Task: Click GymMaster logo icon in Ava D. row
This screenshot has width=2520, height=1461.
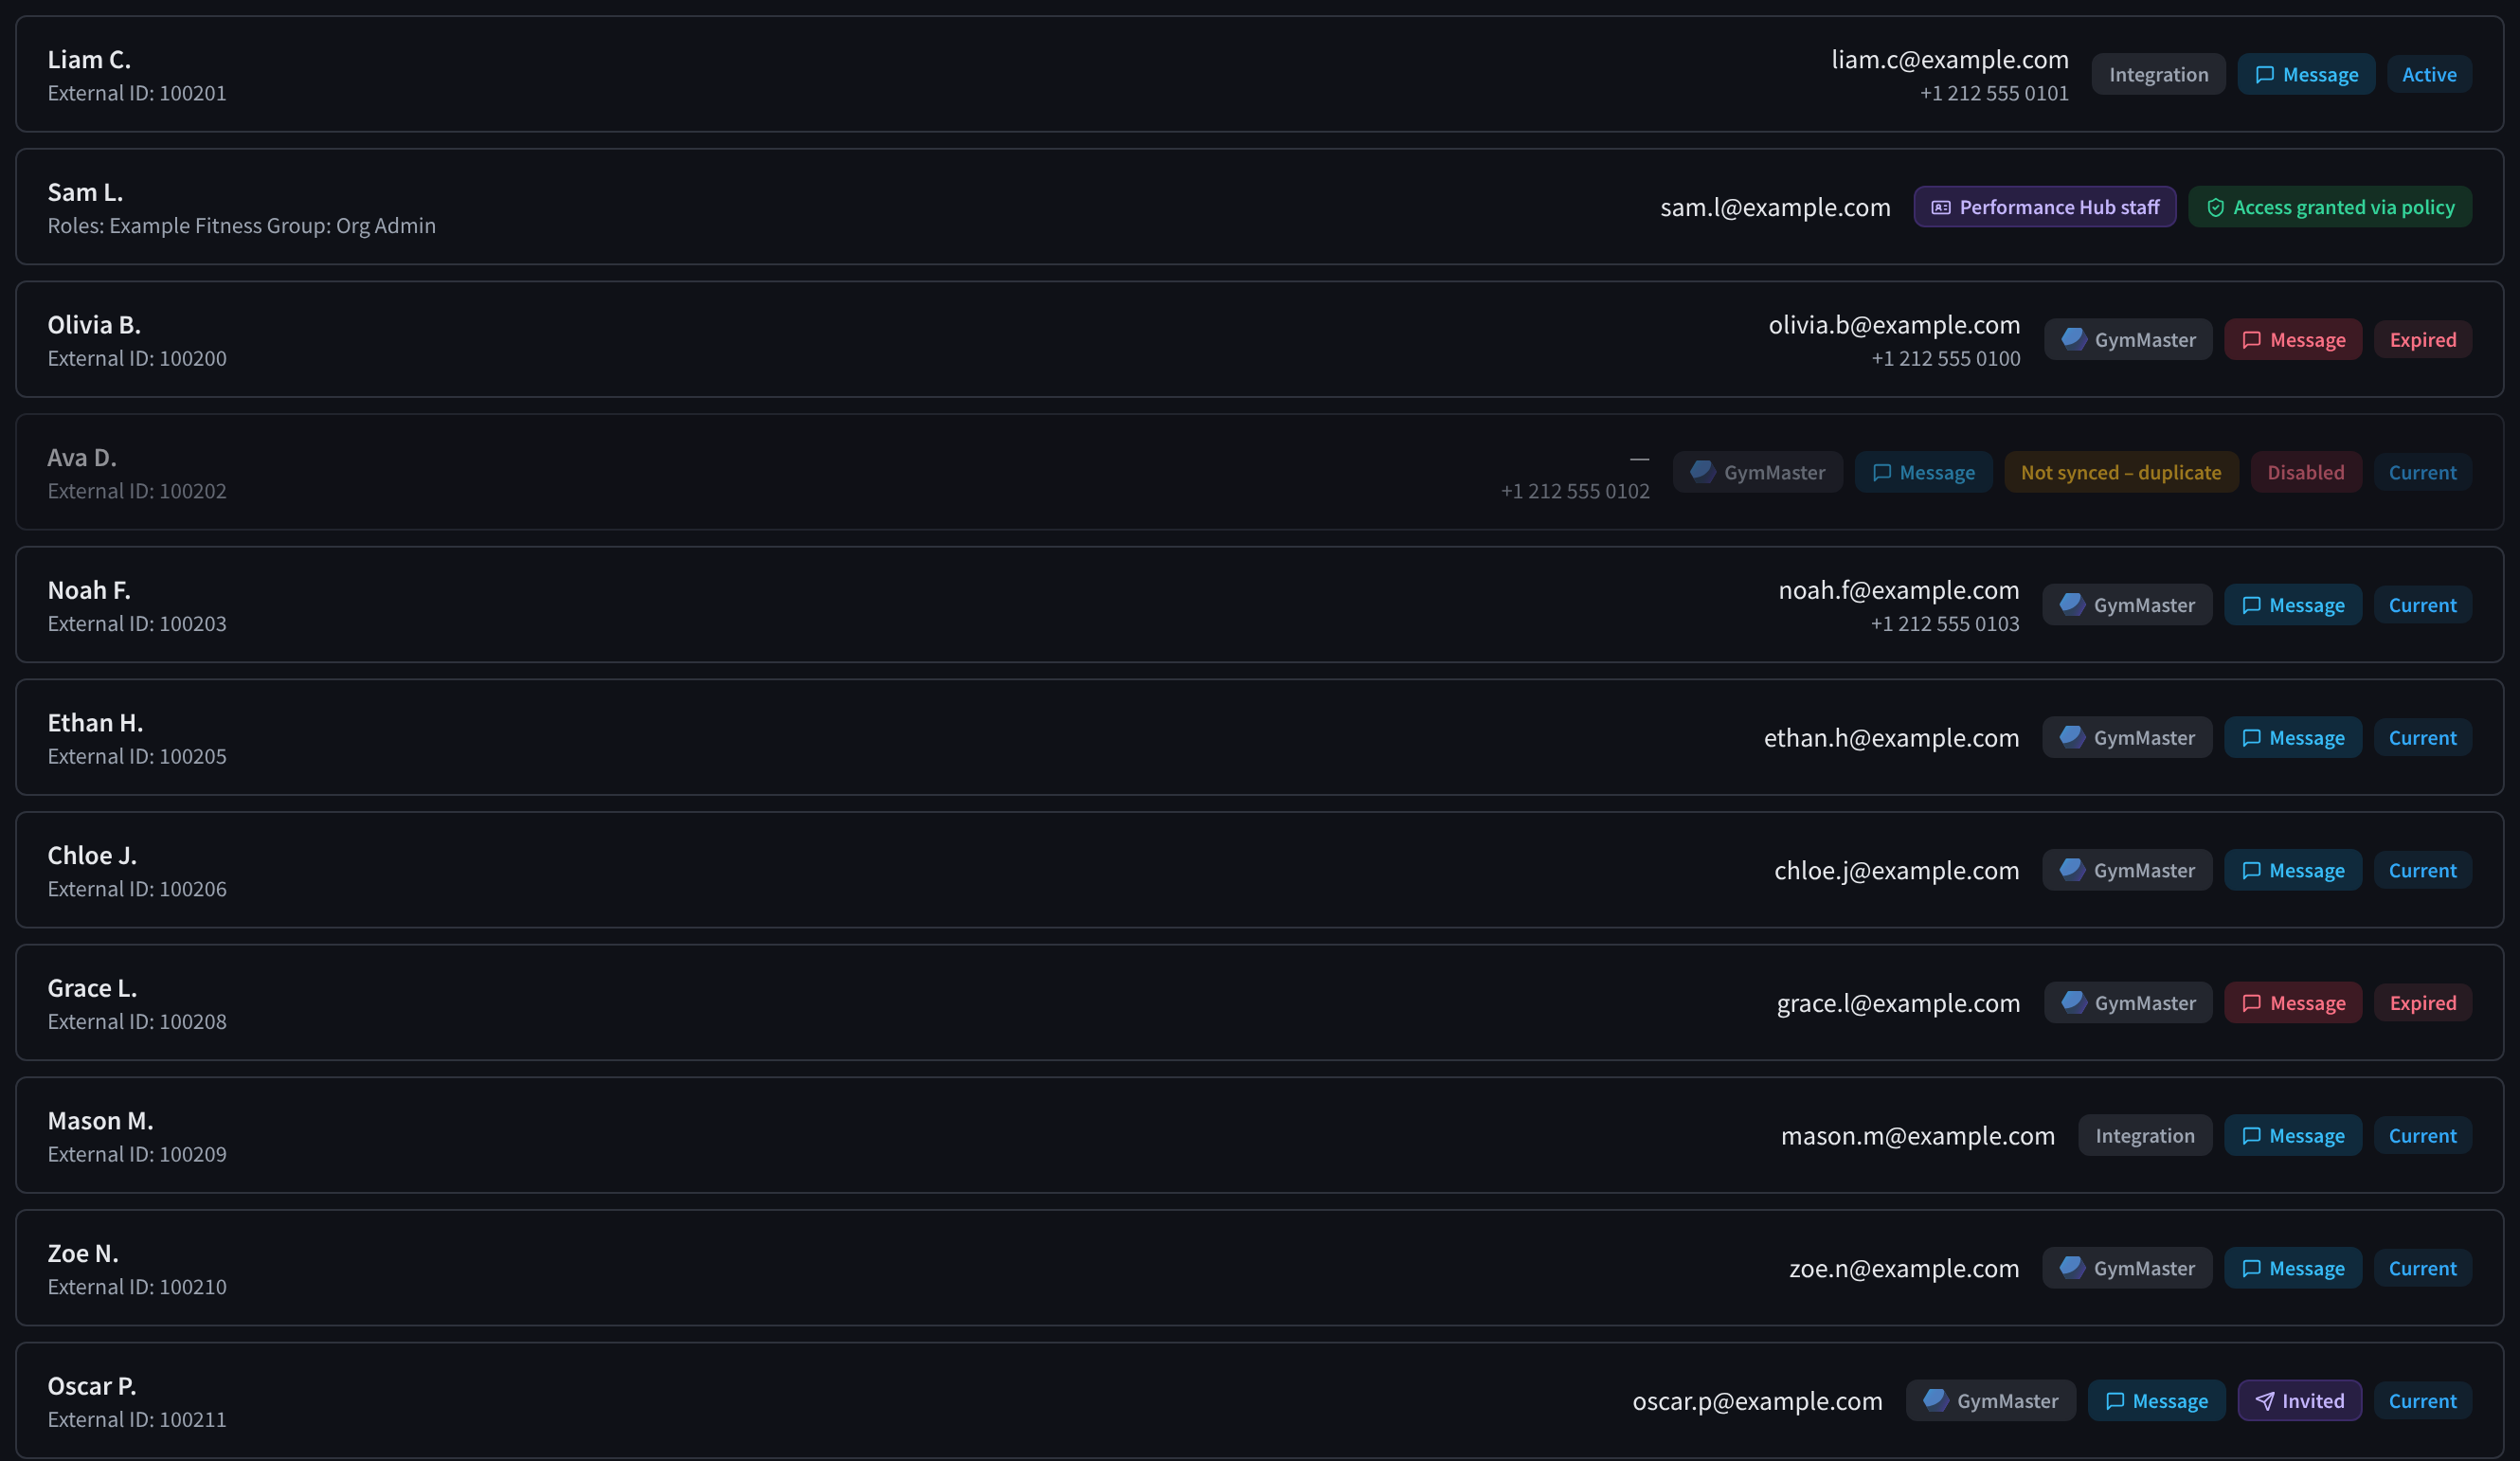Action: tap(1702, 472)
